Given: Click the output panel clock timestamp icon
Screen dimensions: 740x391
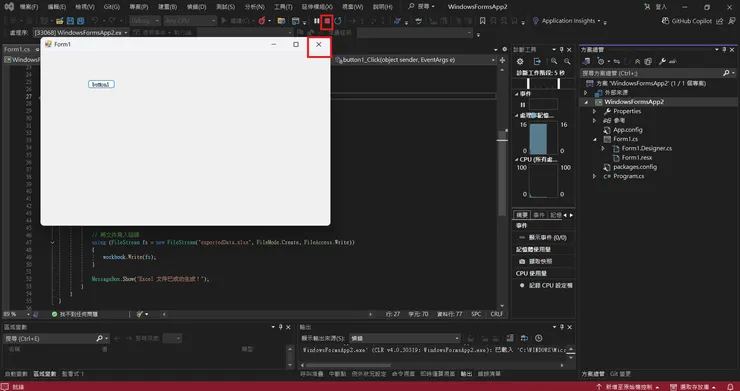Looking at the screenshot, I should click(538, 338).
